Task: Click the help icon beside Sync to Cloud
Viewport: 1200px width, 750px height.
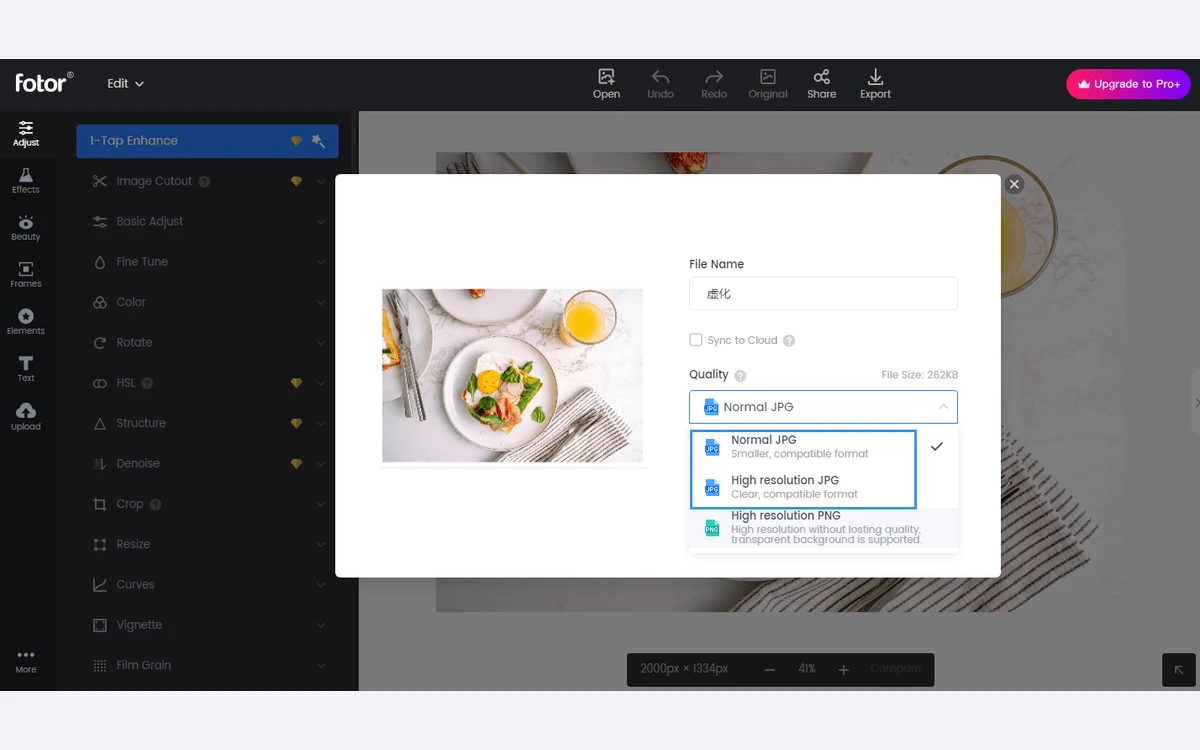Action: point(789,341)
